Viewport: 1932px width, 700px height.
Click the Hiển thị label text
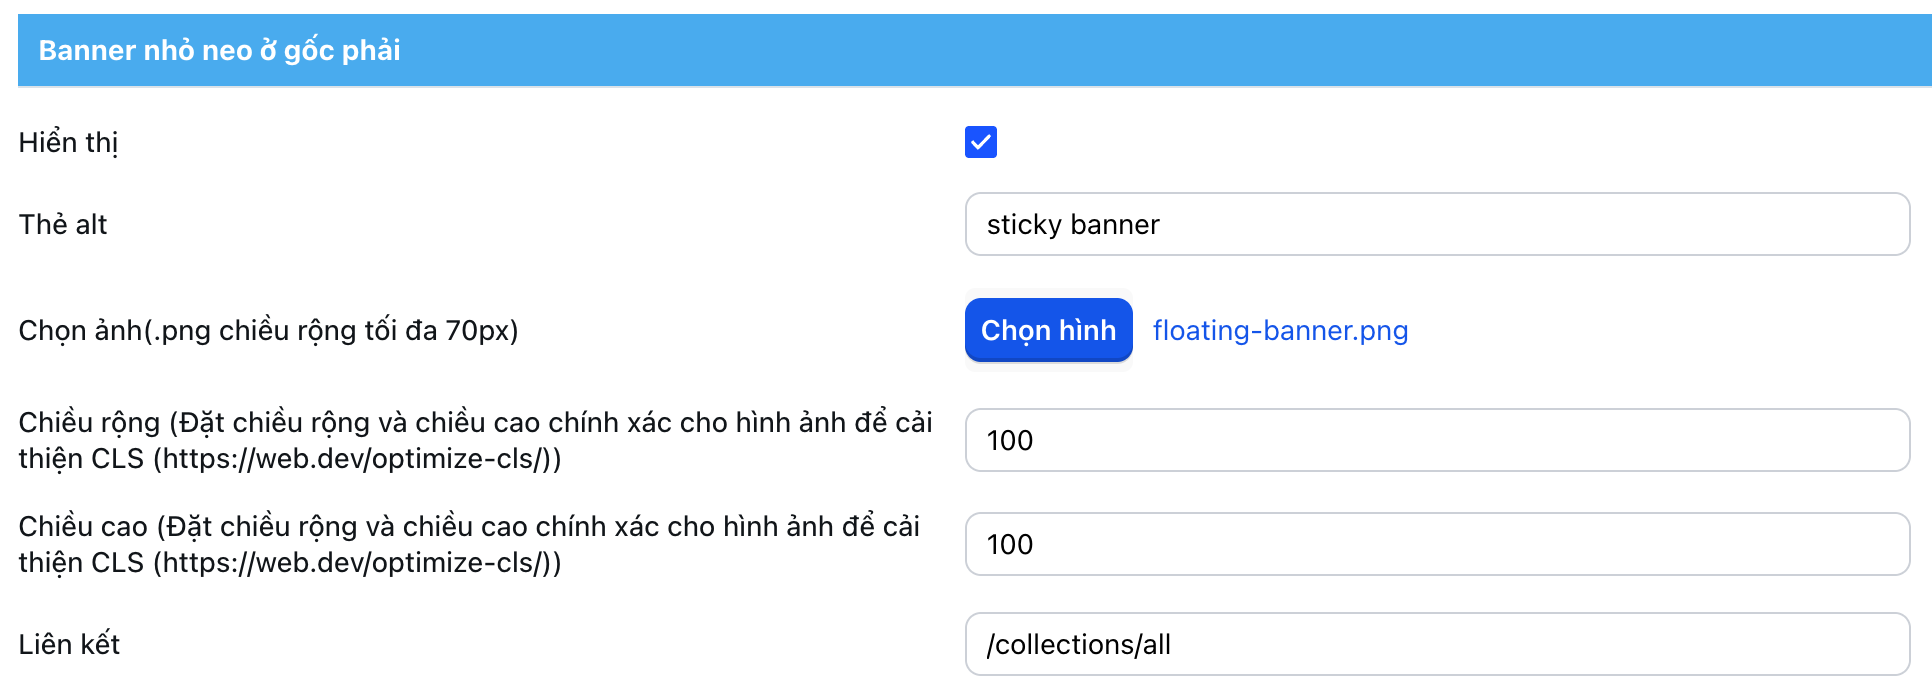coord(68,142)
